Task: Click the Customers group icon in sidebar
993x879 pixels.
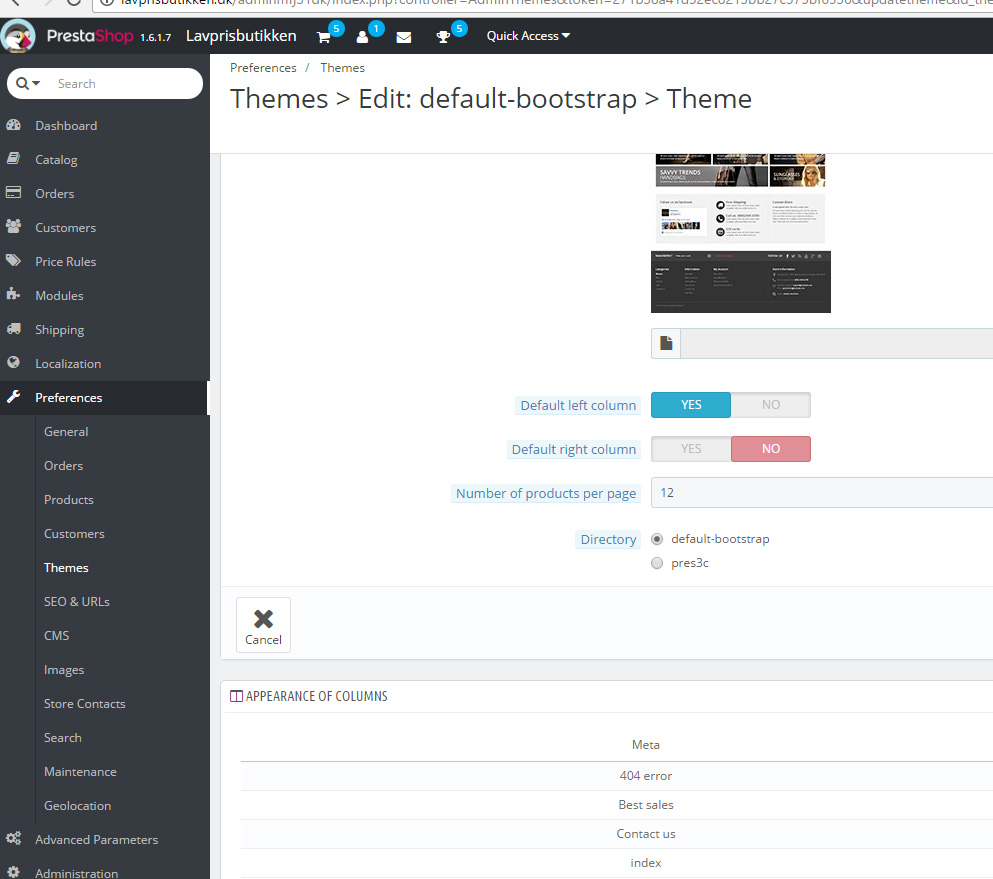Action: click(x=13, y=226)
